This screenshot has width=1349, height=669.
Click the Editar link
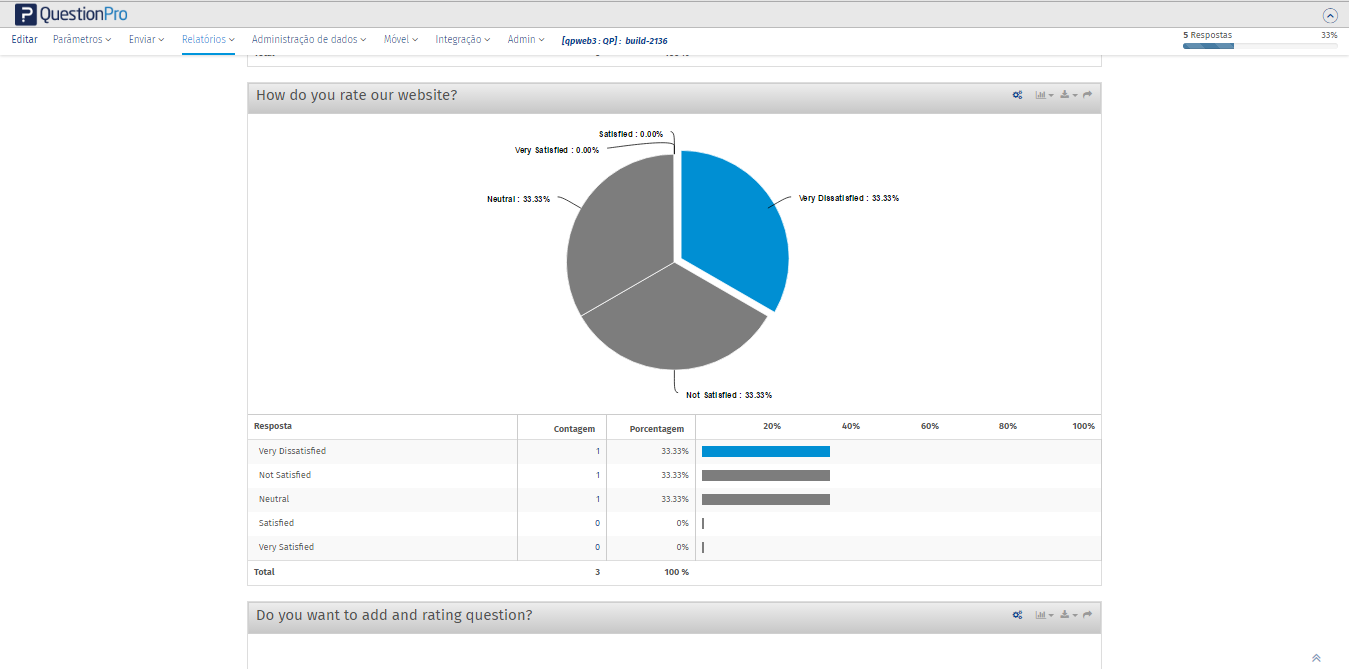24,40
